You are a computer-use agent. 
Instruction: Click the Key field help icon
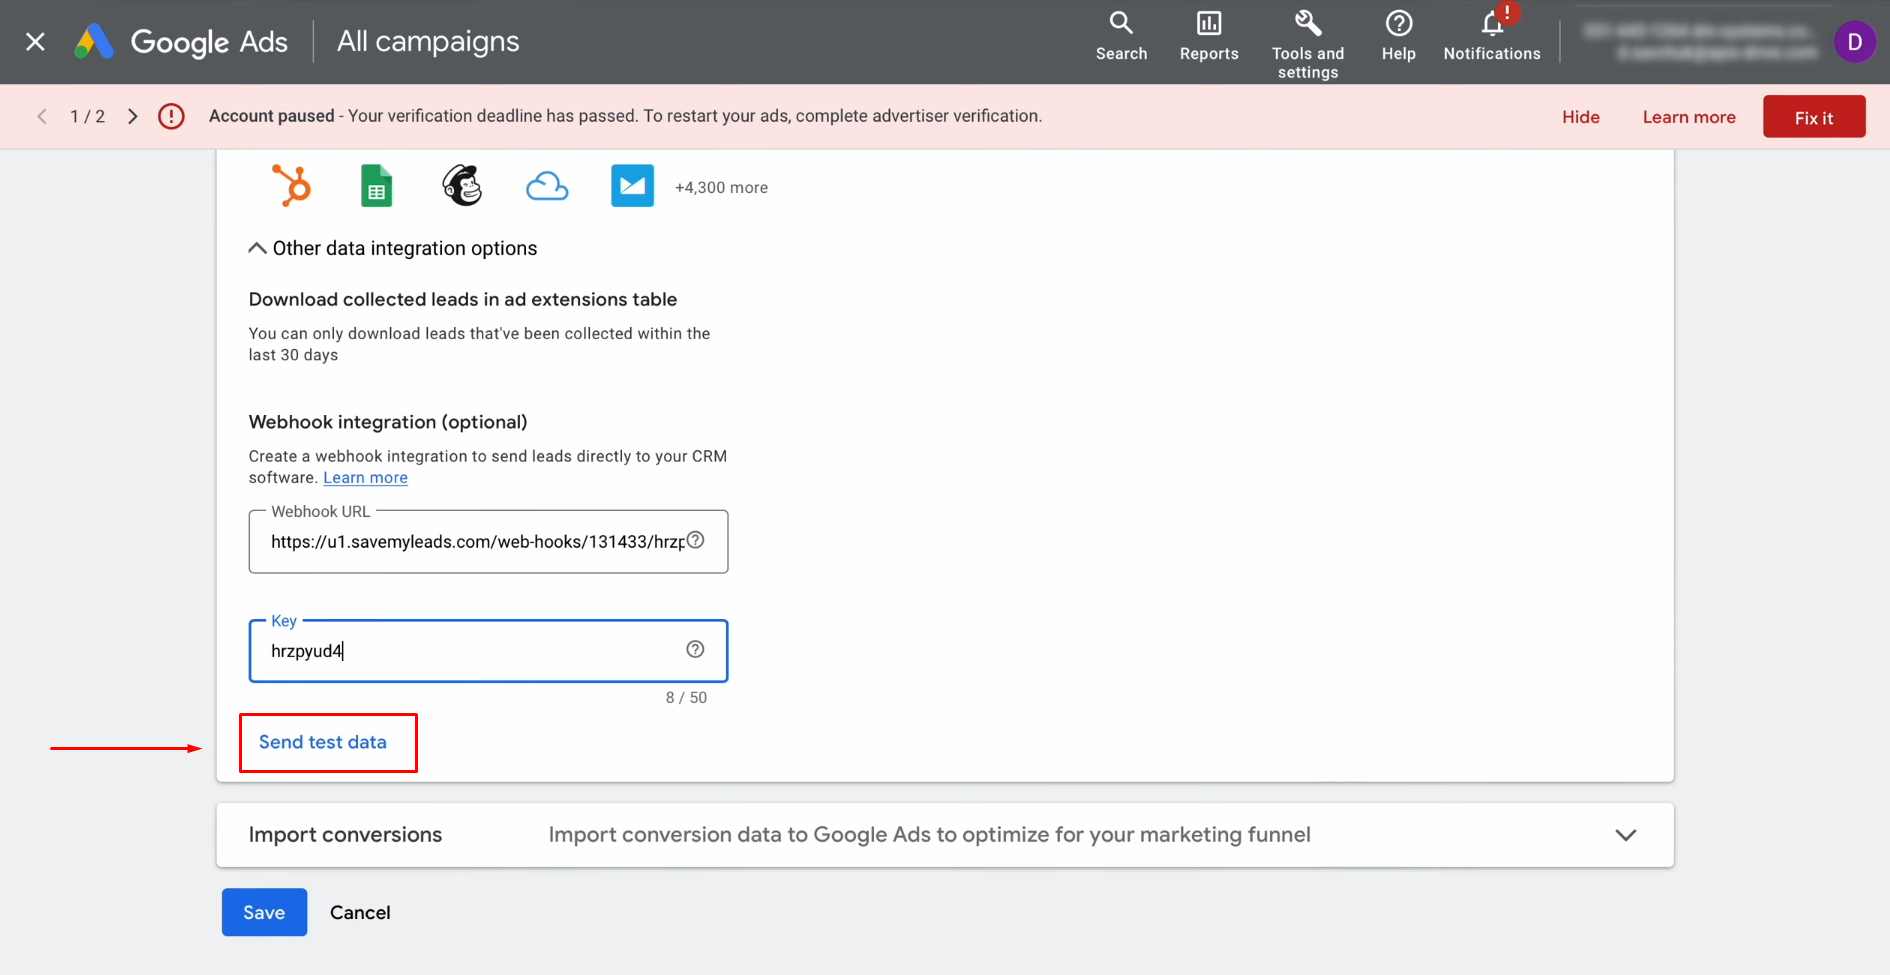(695, 649)
